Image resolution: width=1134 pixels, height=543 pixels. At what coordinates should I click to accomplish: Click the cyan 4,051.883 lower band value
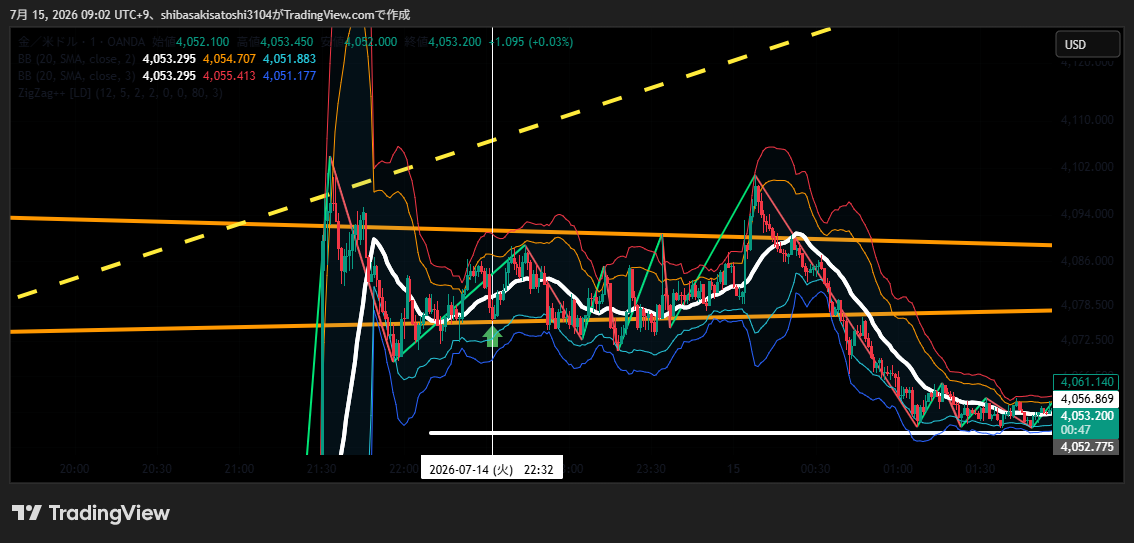point(290,59)
